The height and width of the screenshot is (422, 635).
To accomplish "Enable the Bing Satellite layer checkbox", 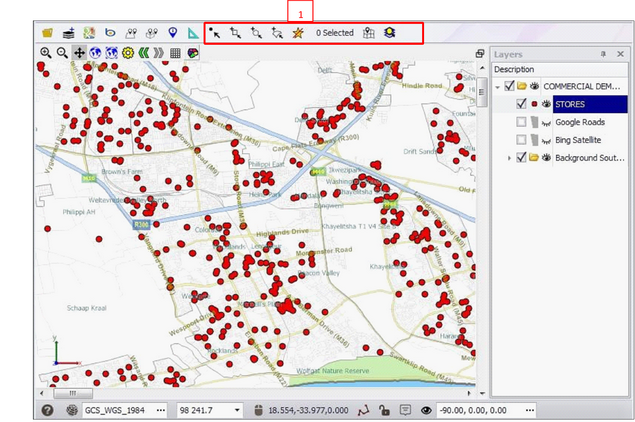I will (522, 140).
